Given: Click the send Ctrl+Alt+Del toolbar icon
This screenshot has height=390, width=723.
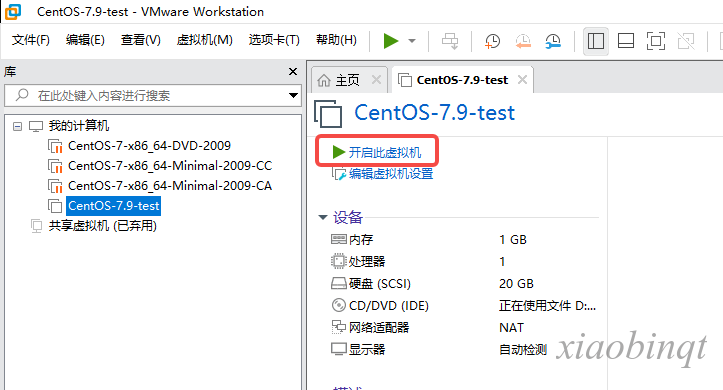Looking at the screenshot, I should coord(450,41).
